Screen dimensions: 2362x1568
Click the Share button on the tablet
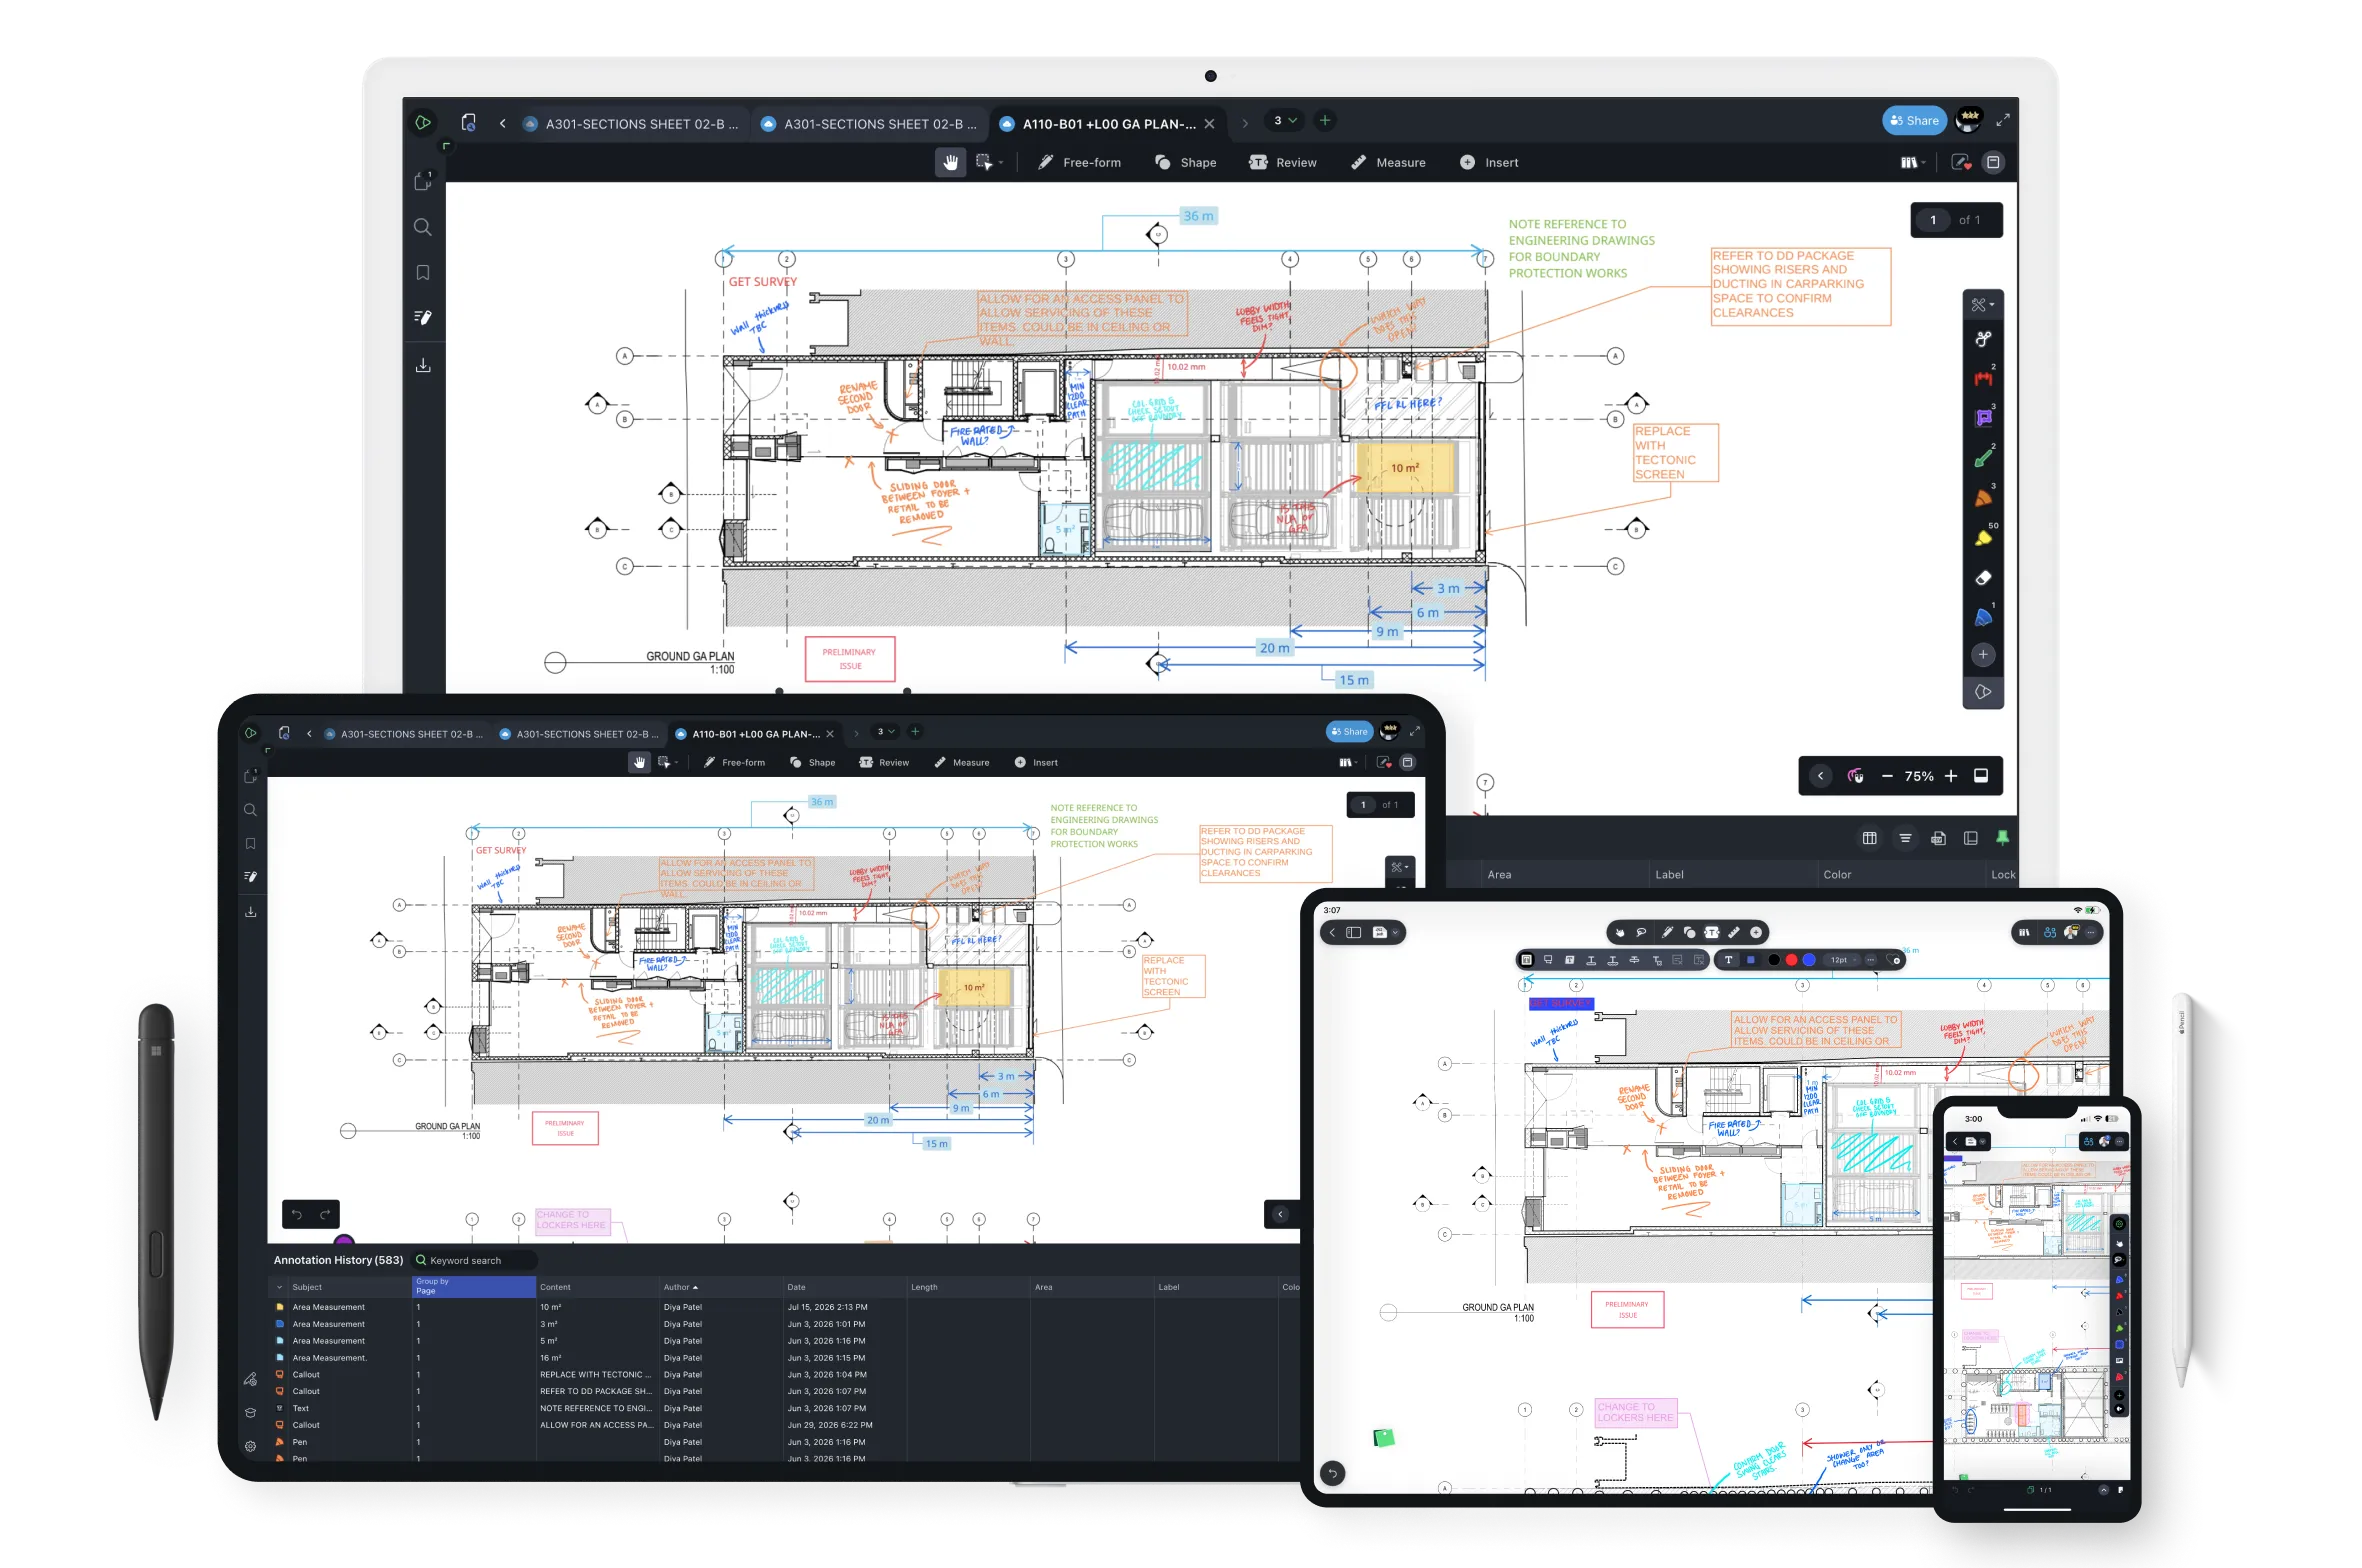[x=1348, y=732]
